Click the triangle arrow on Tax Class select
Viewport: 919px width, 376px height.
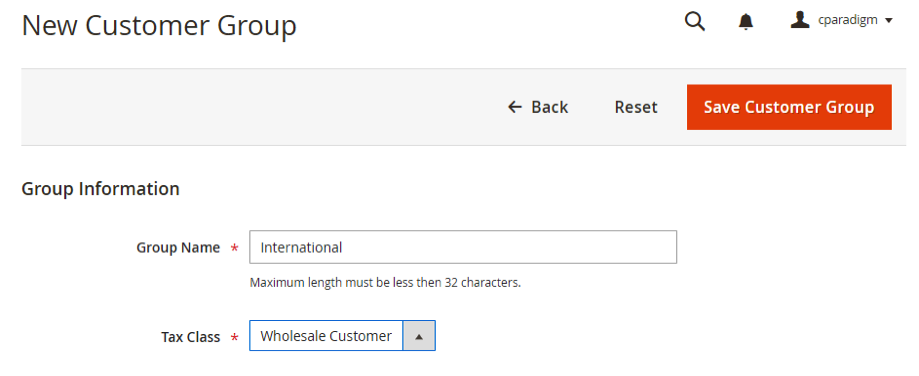click(x=418, y=336)
